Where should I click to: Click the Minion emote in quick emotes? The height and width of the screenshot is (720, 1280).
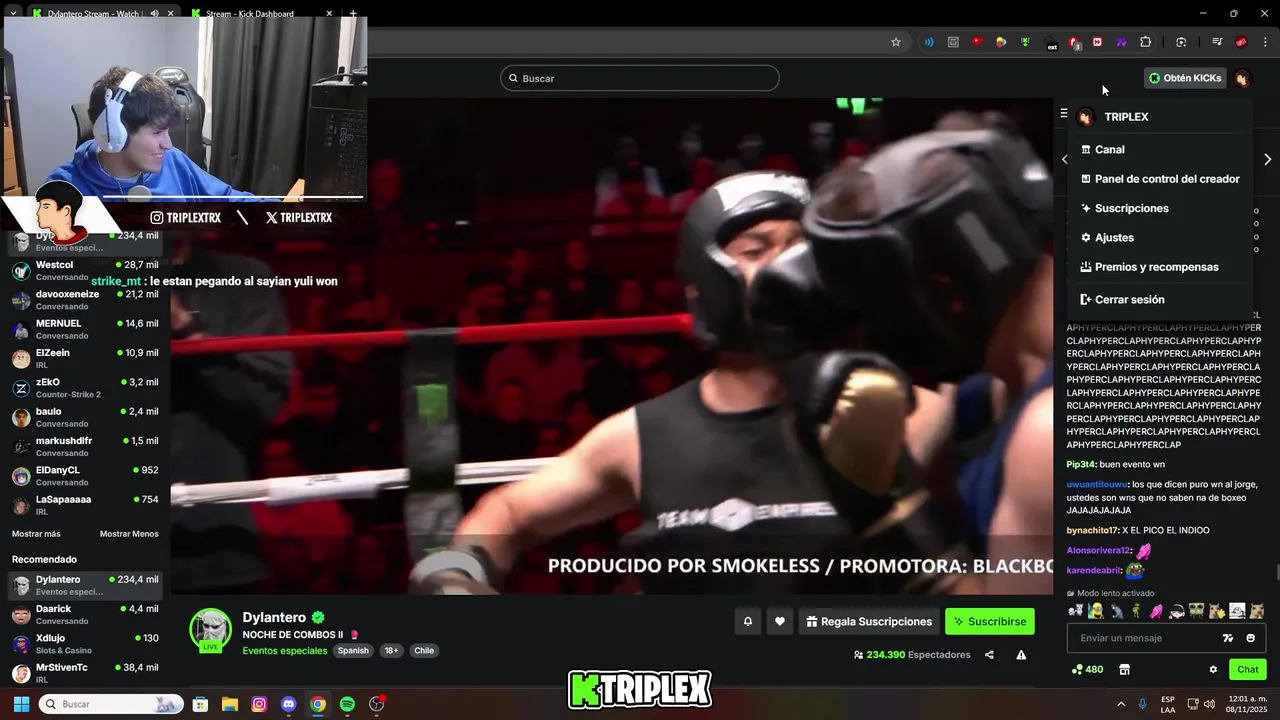point(1096,611)
